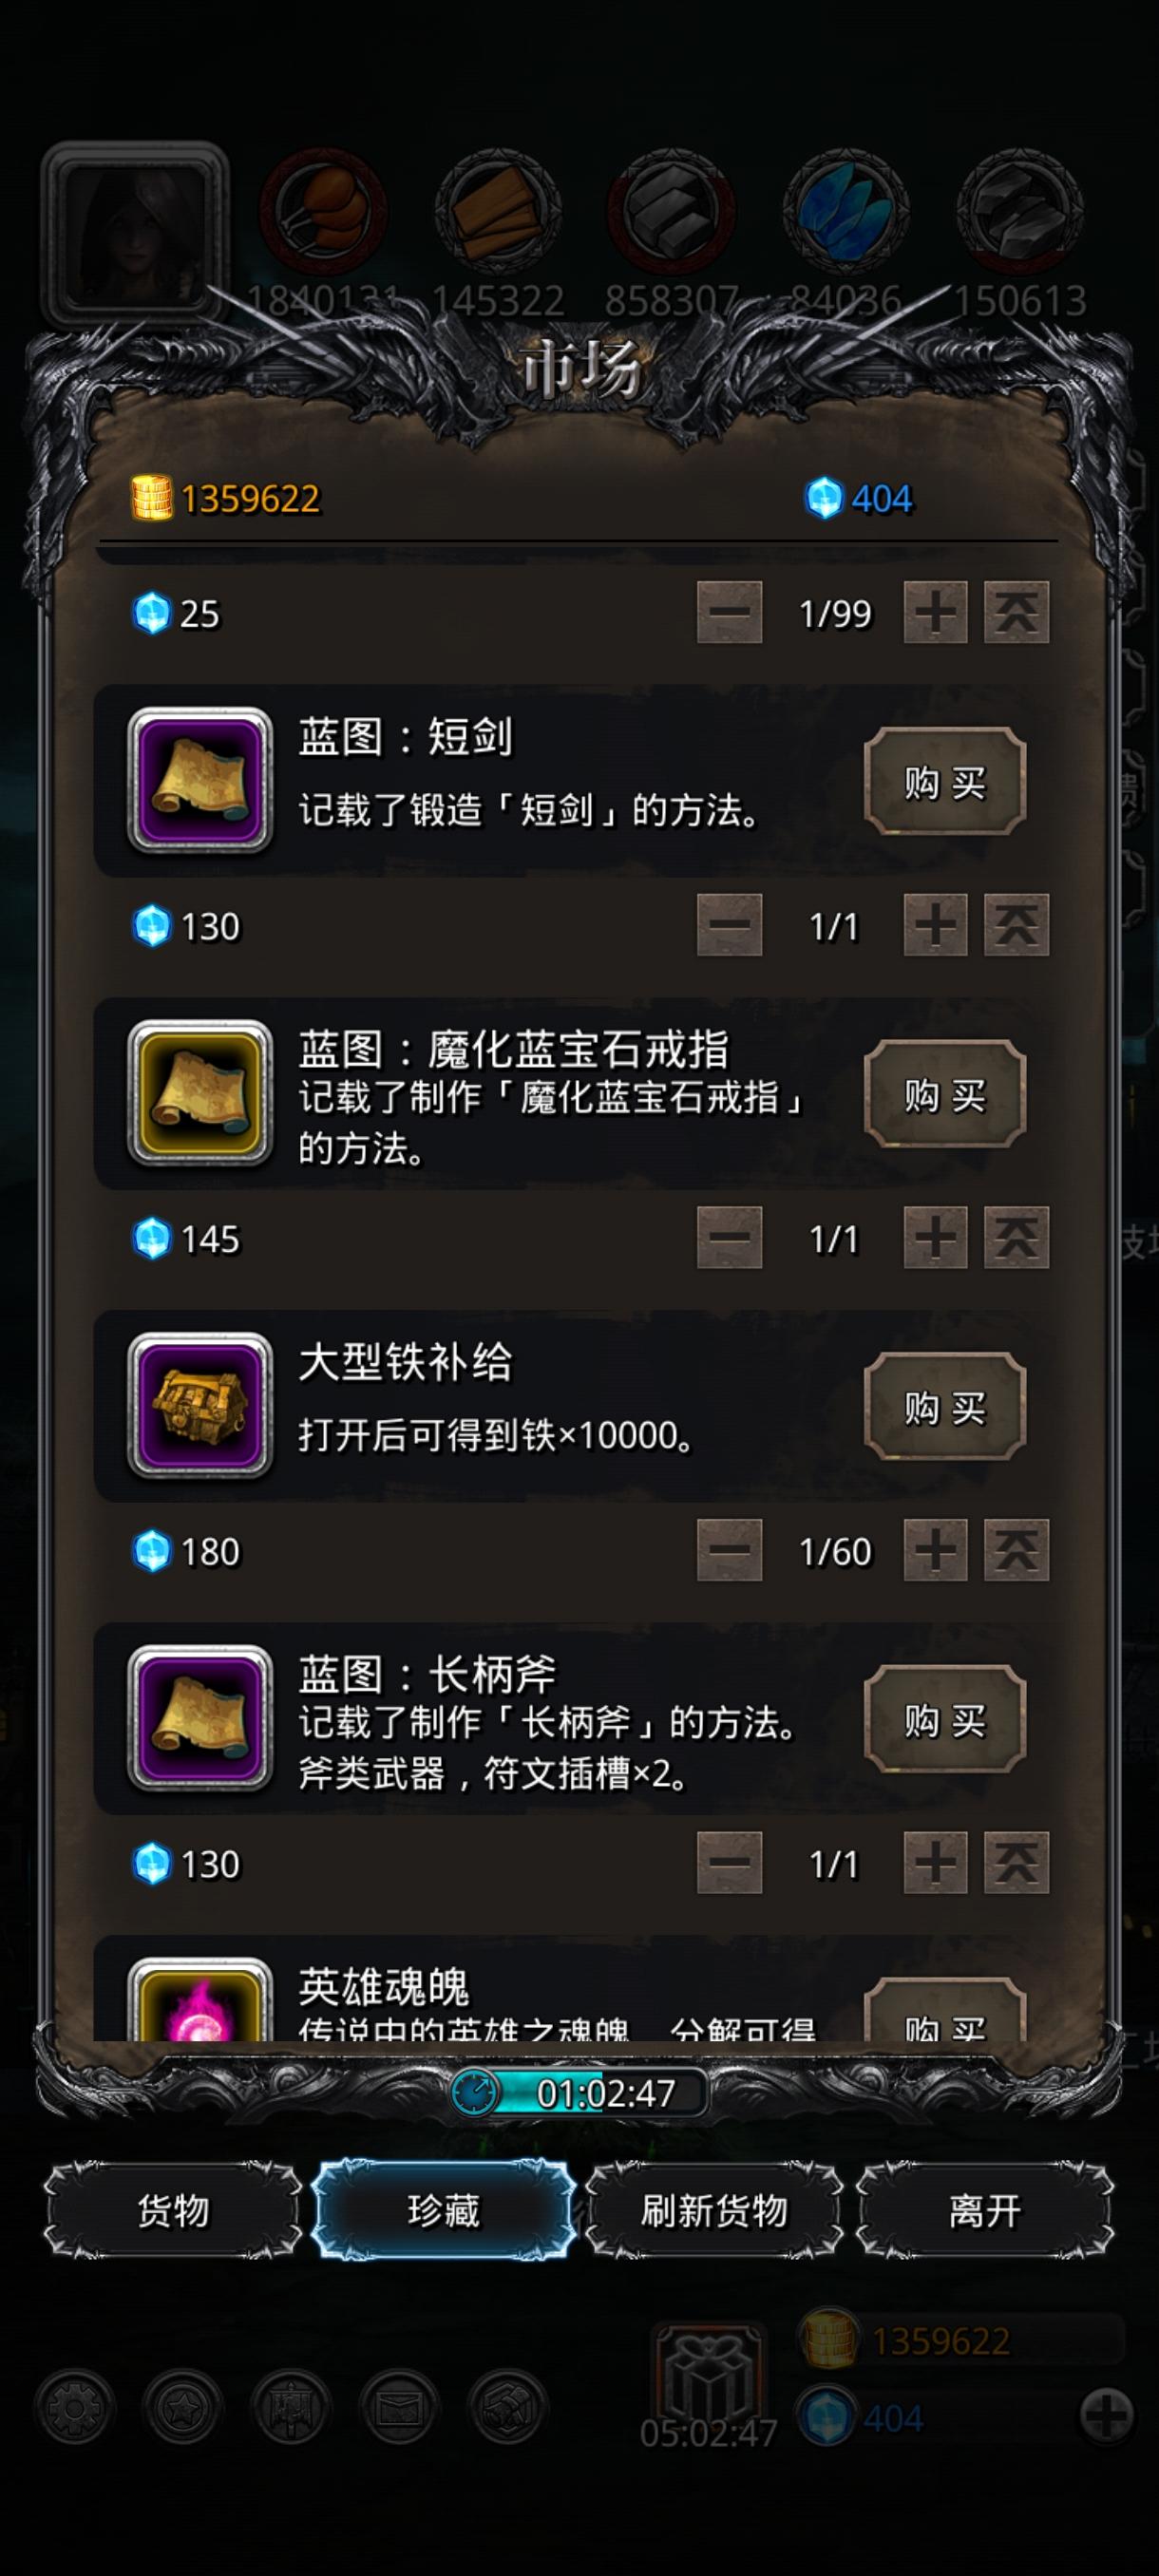Viewport: 1159px width, 2576px height.
Task: Buy the 蓝图：长柄斧 item
Action: pos(945,1720)
